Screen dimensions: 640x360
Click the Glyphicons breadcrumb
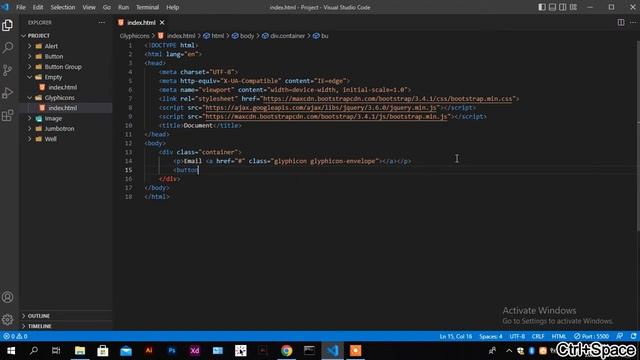[x=135, y=36]
